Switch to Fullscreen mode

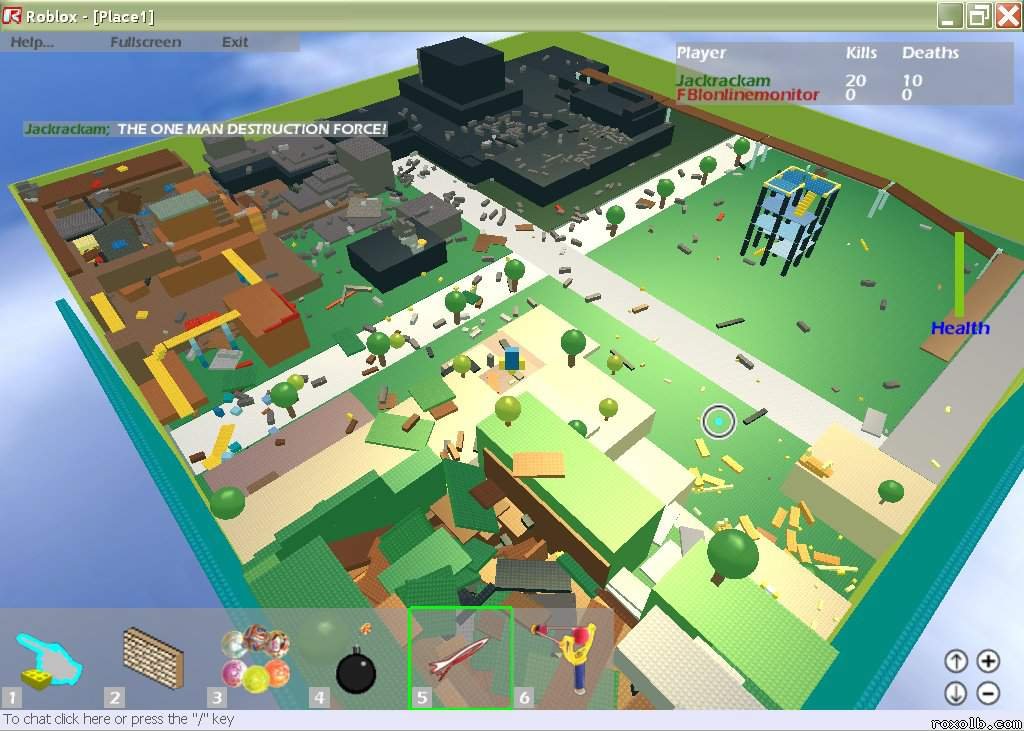click(x=145, y=42)
